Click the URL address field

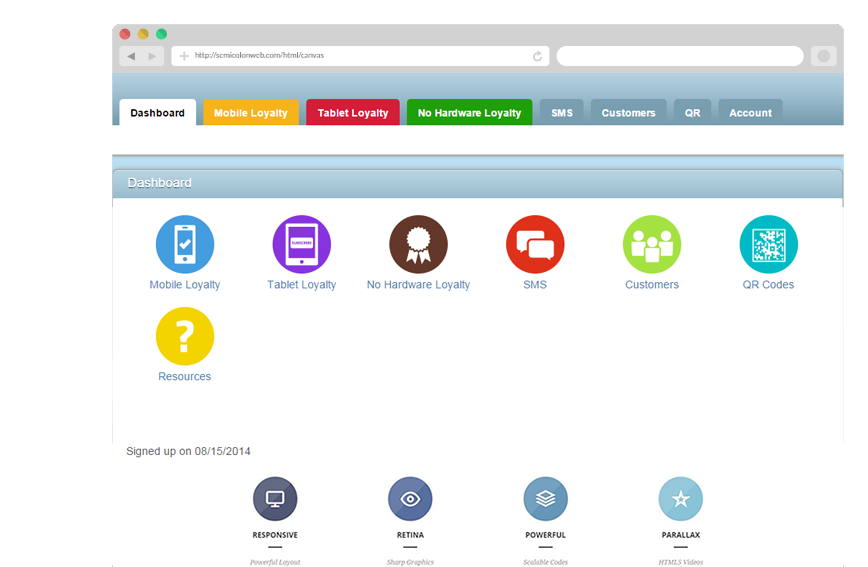pos(360,56)
